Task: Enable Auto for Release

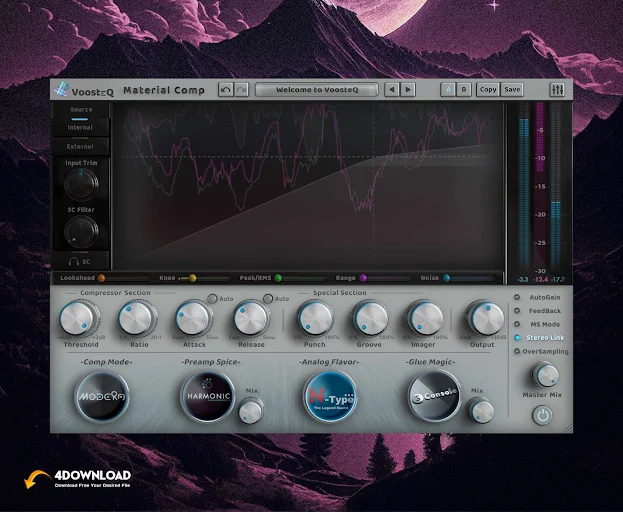Action: pos(268,299)
